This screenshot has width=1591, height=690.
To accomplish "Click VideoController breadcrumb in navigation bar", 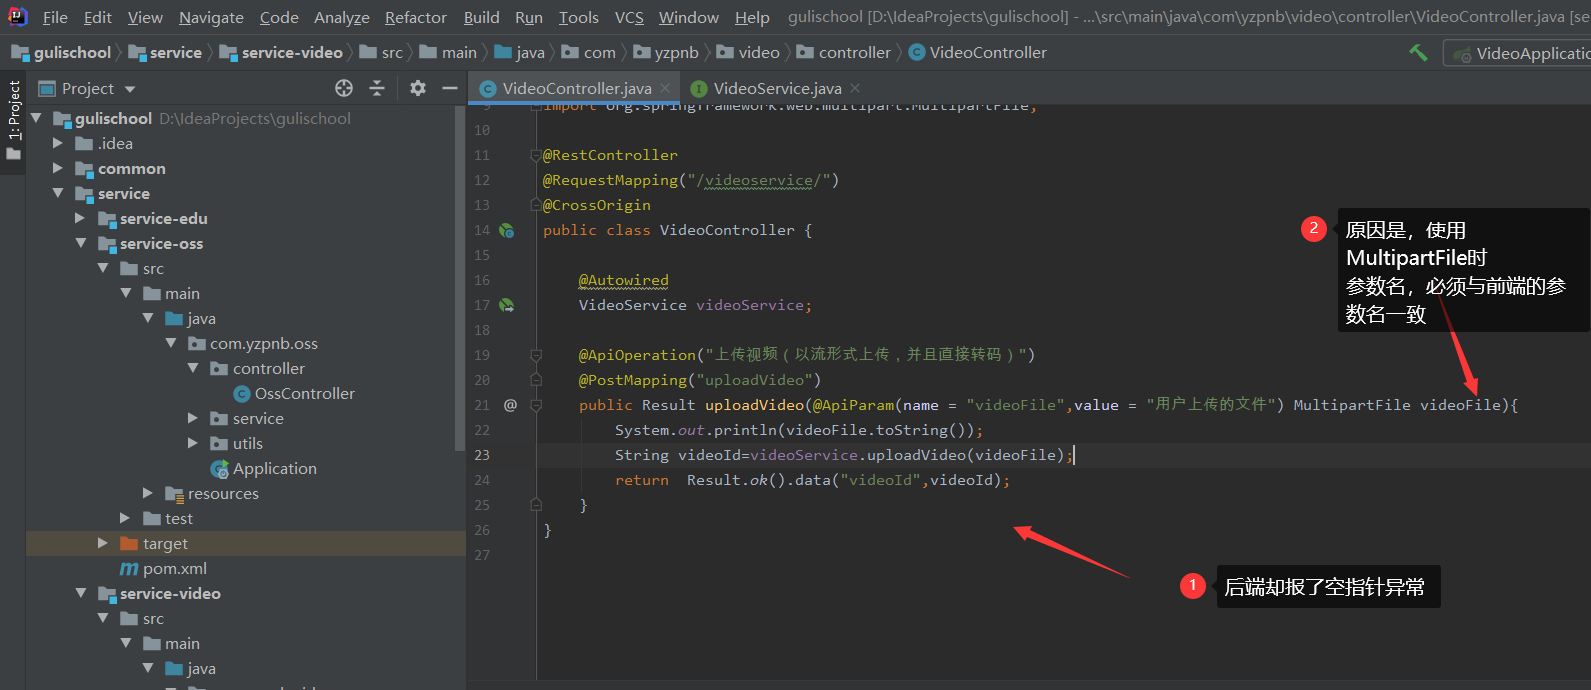I will click(978, 52).
